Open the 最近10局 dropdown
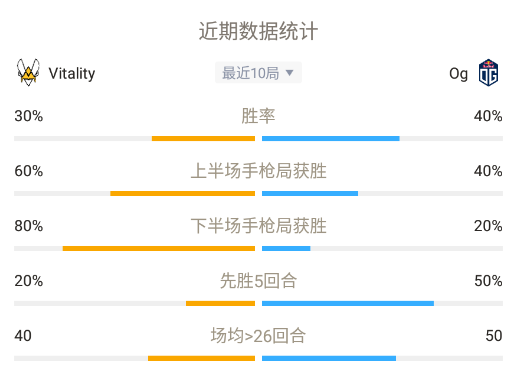Image resolution: width=519 pixels, height=383 pixels. [258, 73]
